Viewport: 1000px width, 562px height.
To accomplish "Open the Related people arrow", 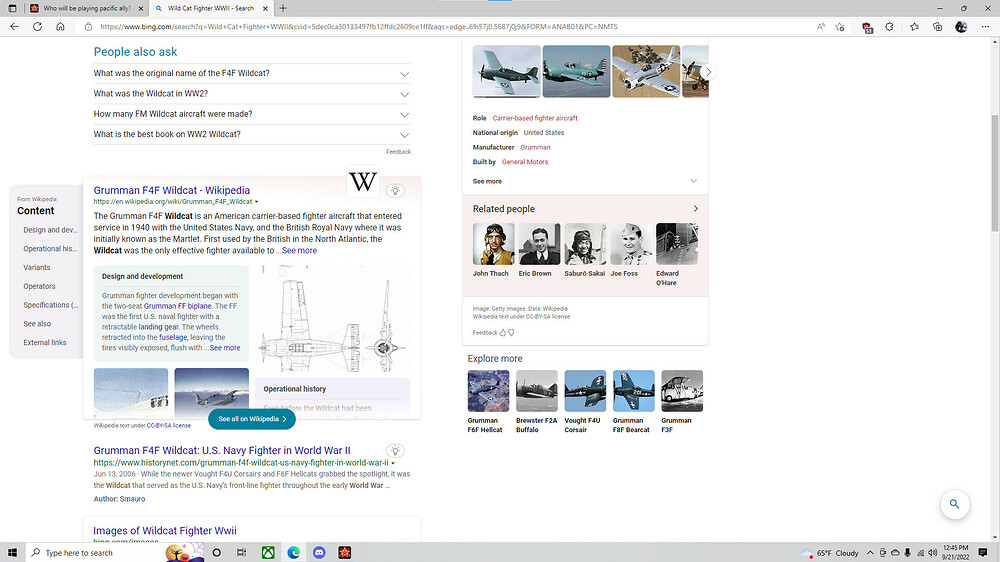I will pyautogui.click(x=695, y=209).
